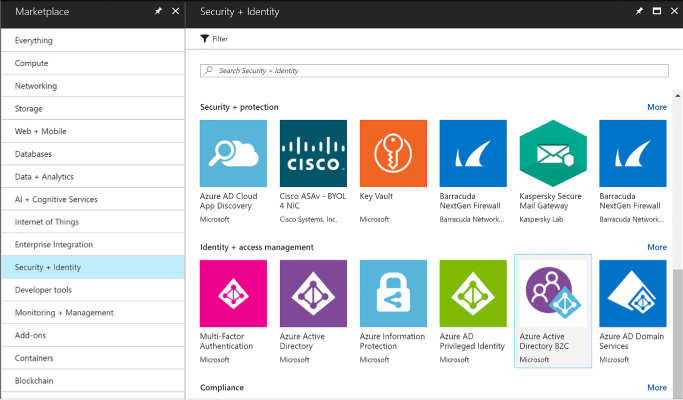The height and width of the screenshot is (400, 683).
Task: Choose the Containers category
Action: click(x=93, y=358)
